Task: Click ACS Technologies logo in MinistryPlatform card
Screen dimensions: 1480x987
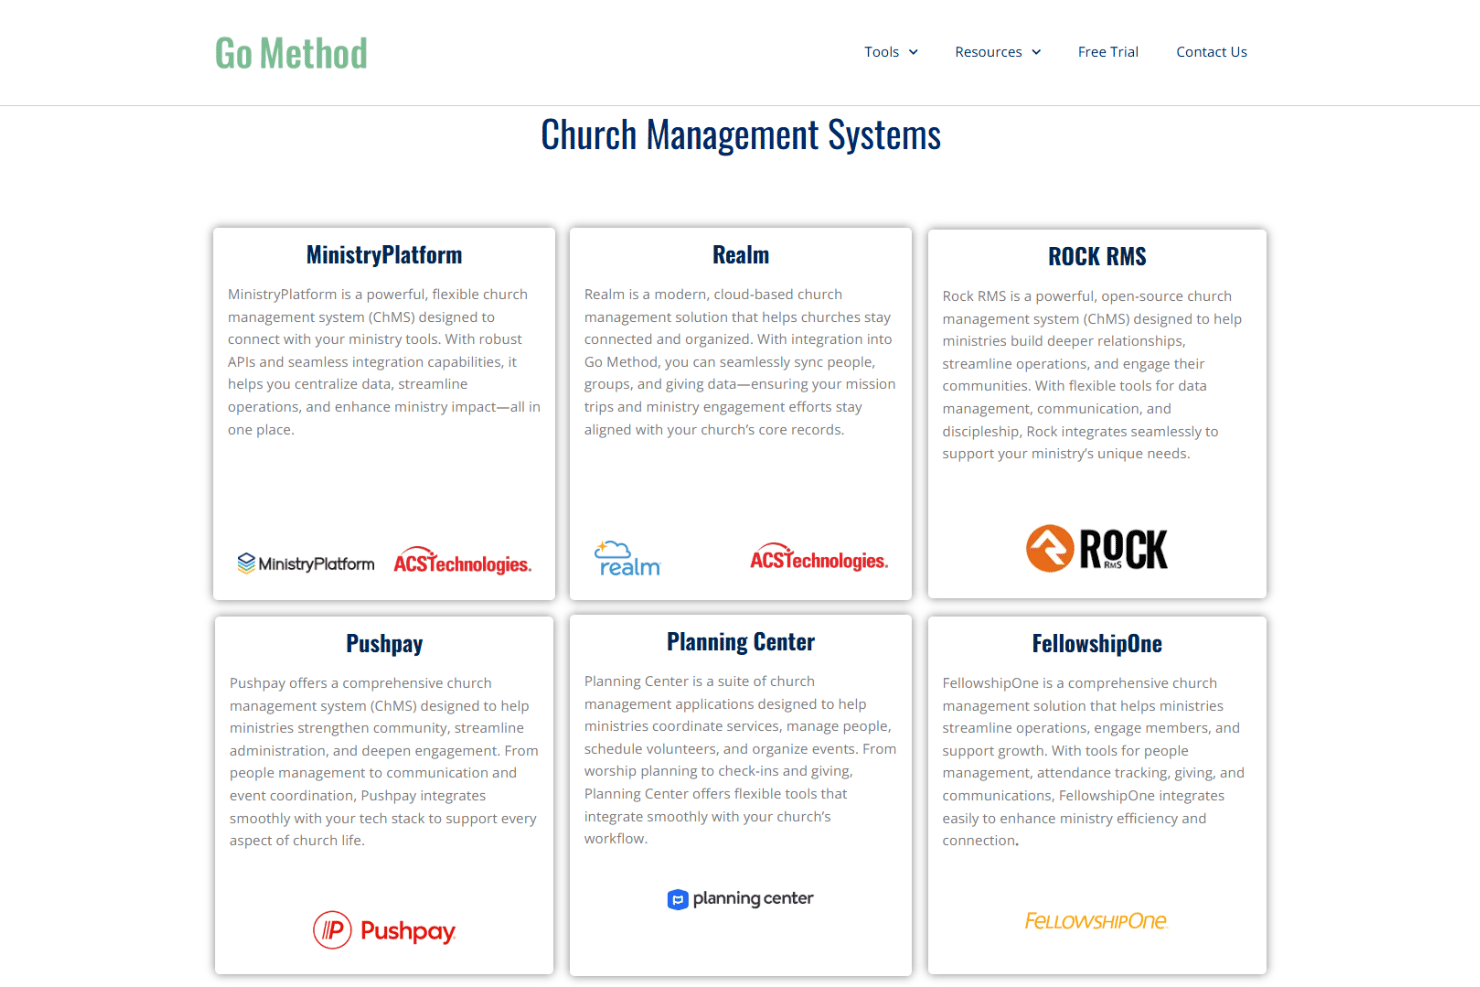Action: [x=462, y=561]
